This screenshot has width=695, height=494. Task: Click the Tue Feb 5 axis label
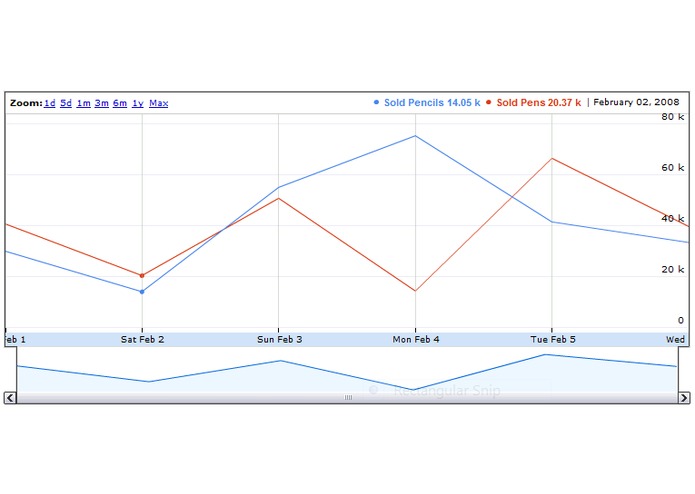[x=553, y=339]
